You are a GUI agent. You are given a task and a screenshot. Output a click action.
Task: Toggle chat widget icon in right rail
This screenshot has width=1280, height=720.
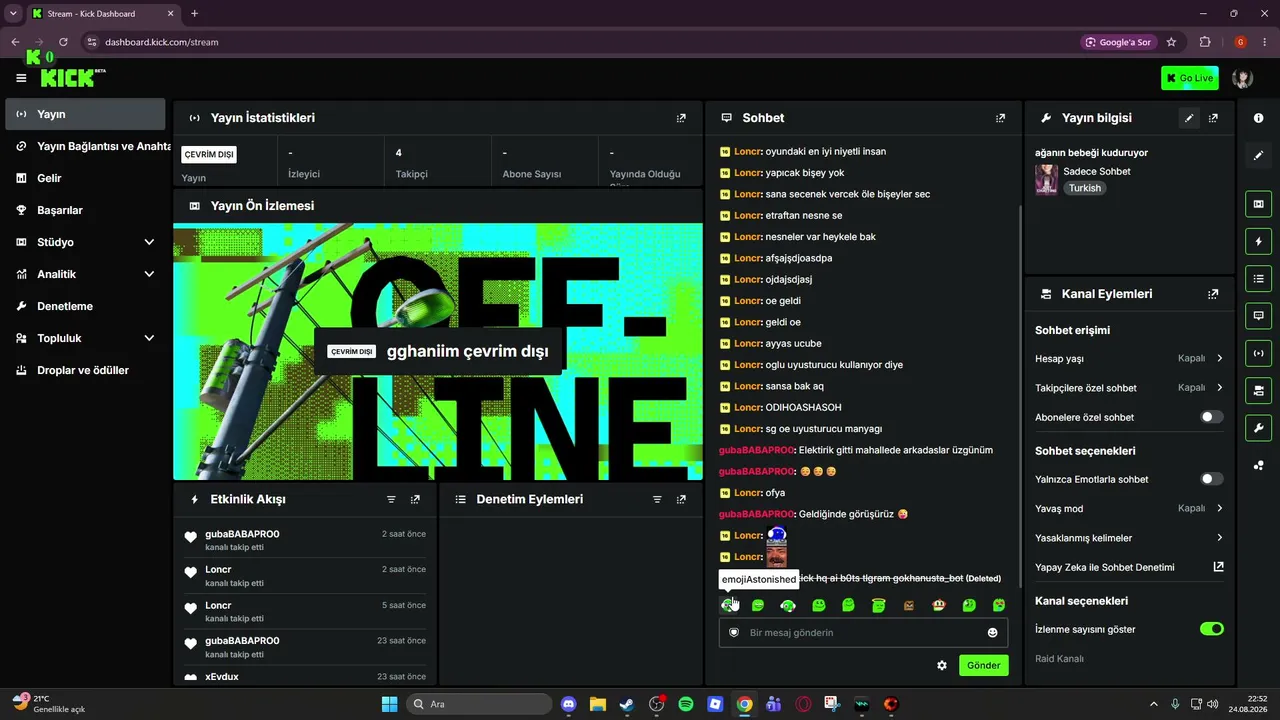click(x=1258, y=315)
